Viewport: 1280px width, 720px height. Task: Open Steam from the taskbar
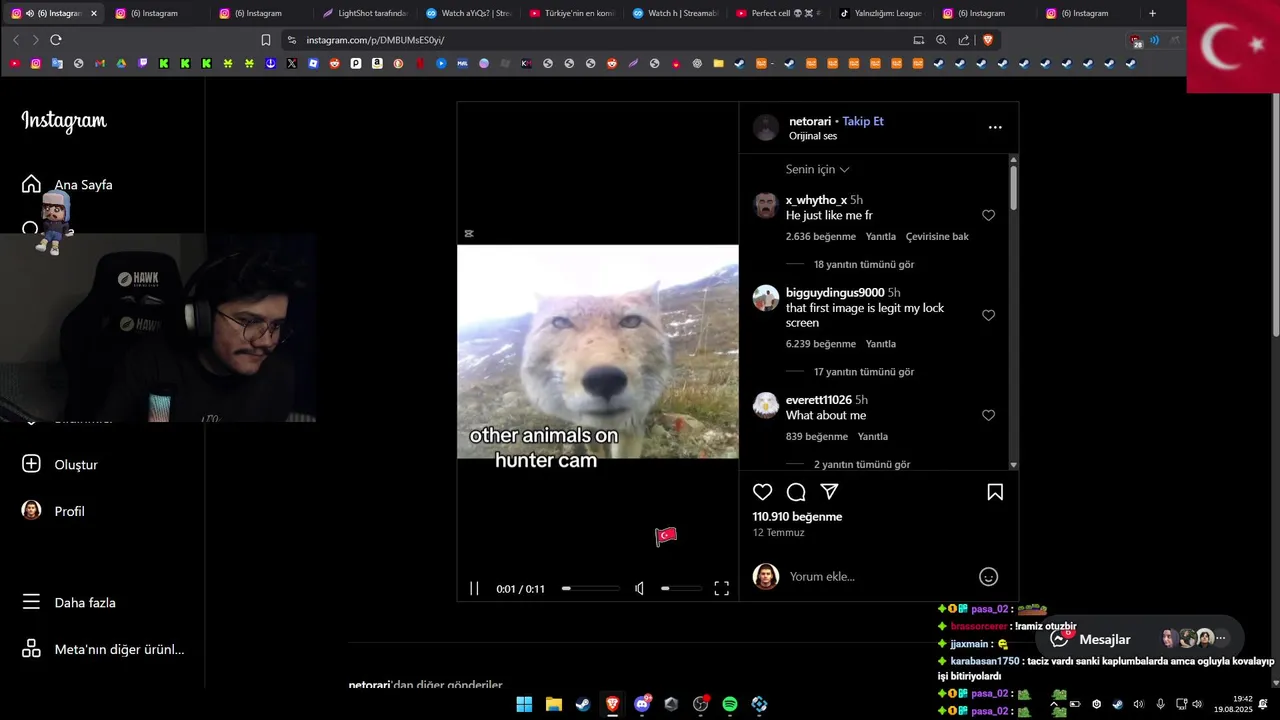click(x=582, y=704)
